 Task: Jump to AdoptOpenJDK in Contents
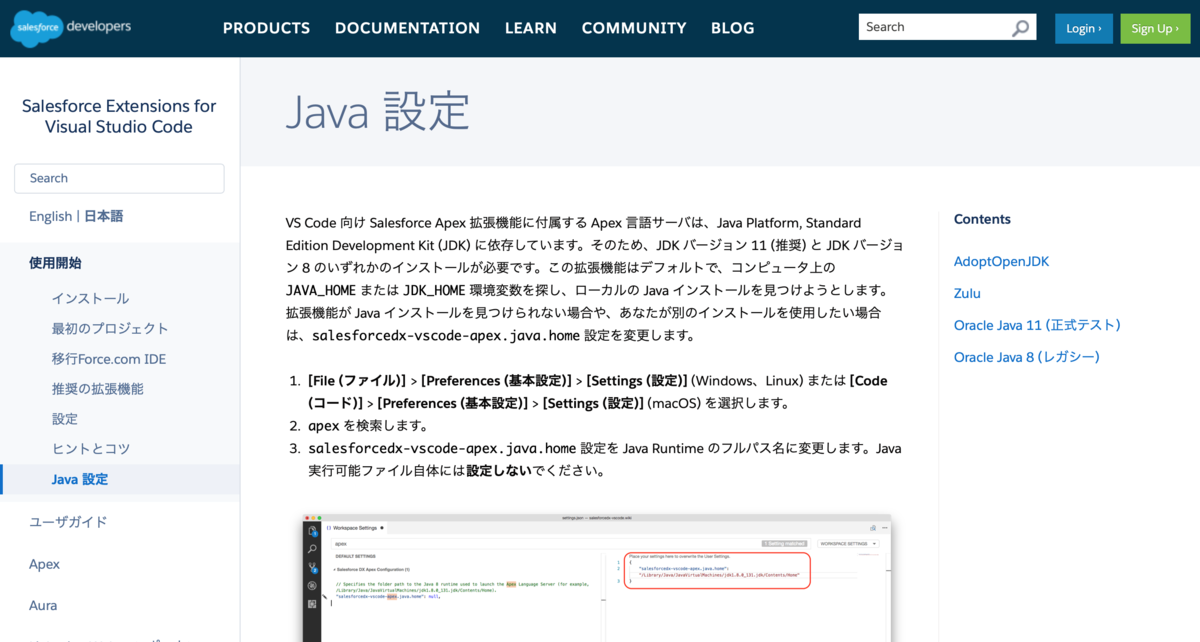click(x=1001, y=261)
